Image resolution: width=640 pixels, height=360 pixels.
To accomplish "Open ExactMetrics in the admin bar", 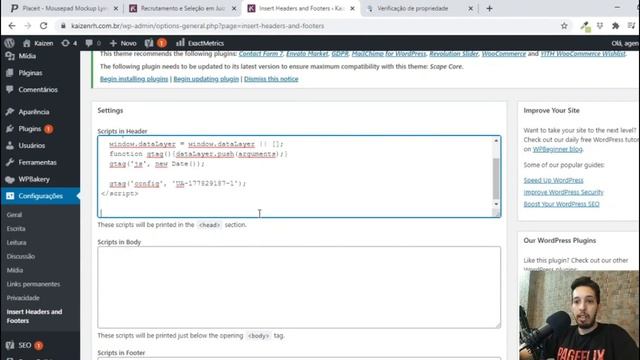I will 200,43.
